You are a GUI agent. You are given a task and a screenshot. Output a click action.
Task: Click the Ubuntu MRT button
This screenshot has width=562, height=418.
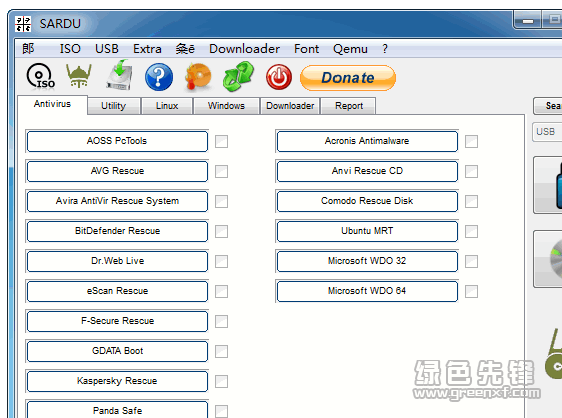[367, 231]
